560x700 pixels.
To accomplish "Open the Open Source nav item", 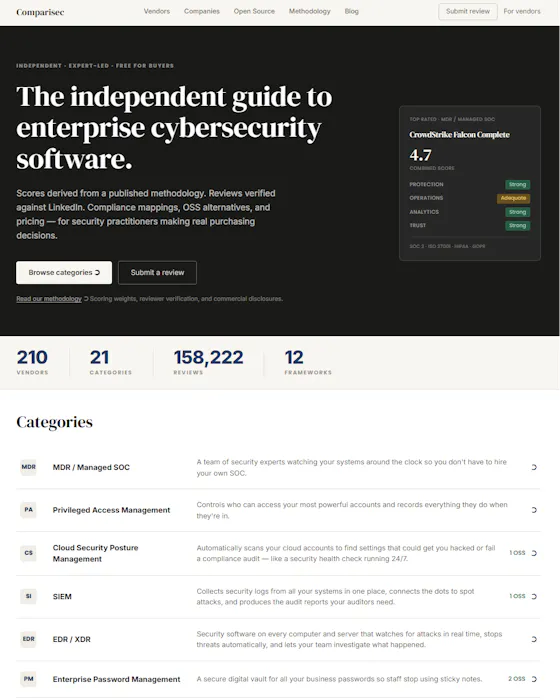I will [x=254, y=11].
